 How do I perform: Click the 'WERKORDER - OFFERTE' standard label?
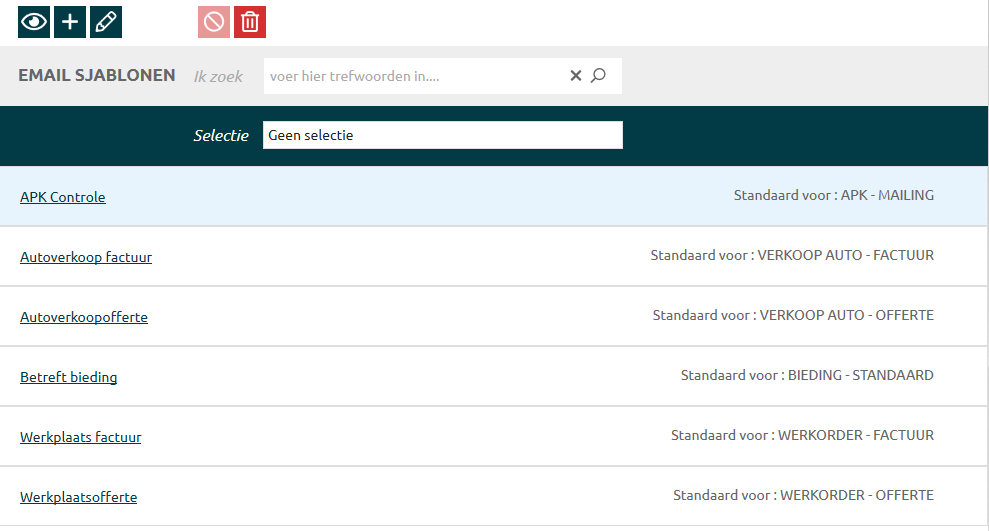[x=856, y=496]
